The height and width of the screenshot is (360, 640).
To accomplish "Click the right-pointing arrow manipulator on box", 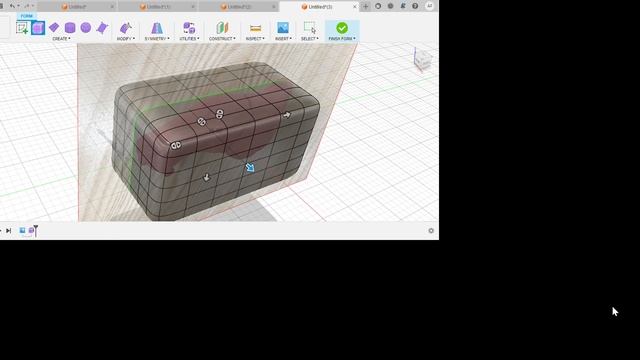I will click(287, 115).
